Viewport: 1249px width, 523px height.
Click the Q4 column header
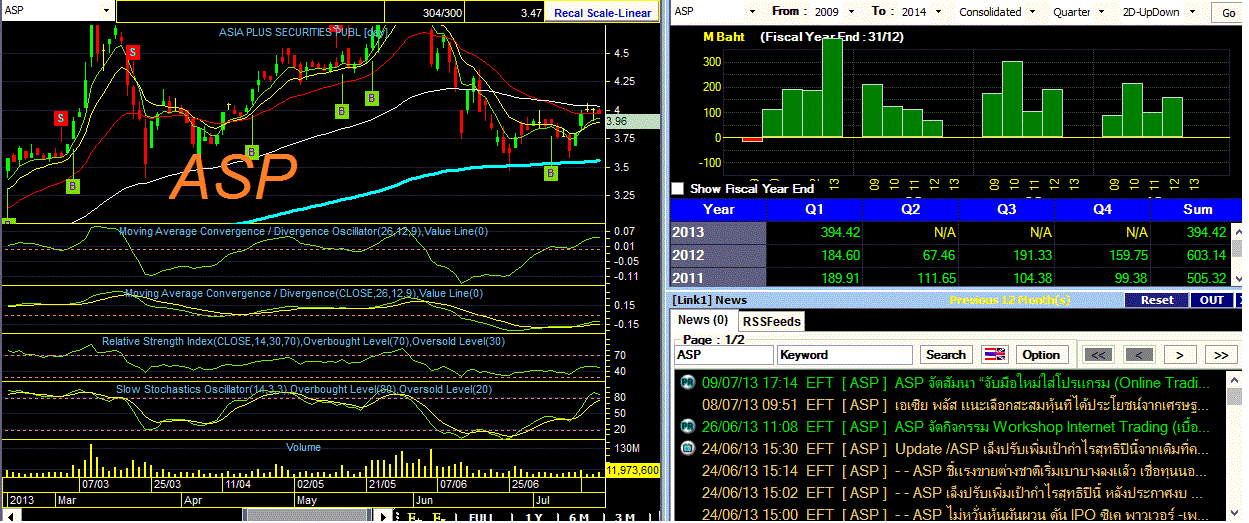[1102, 209]
